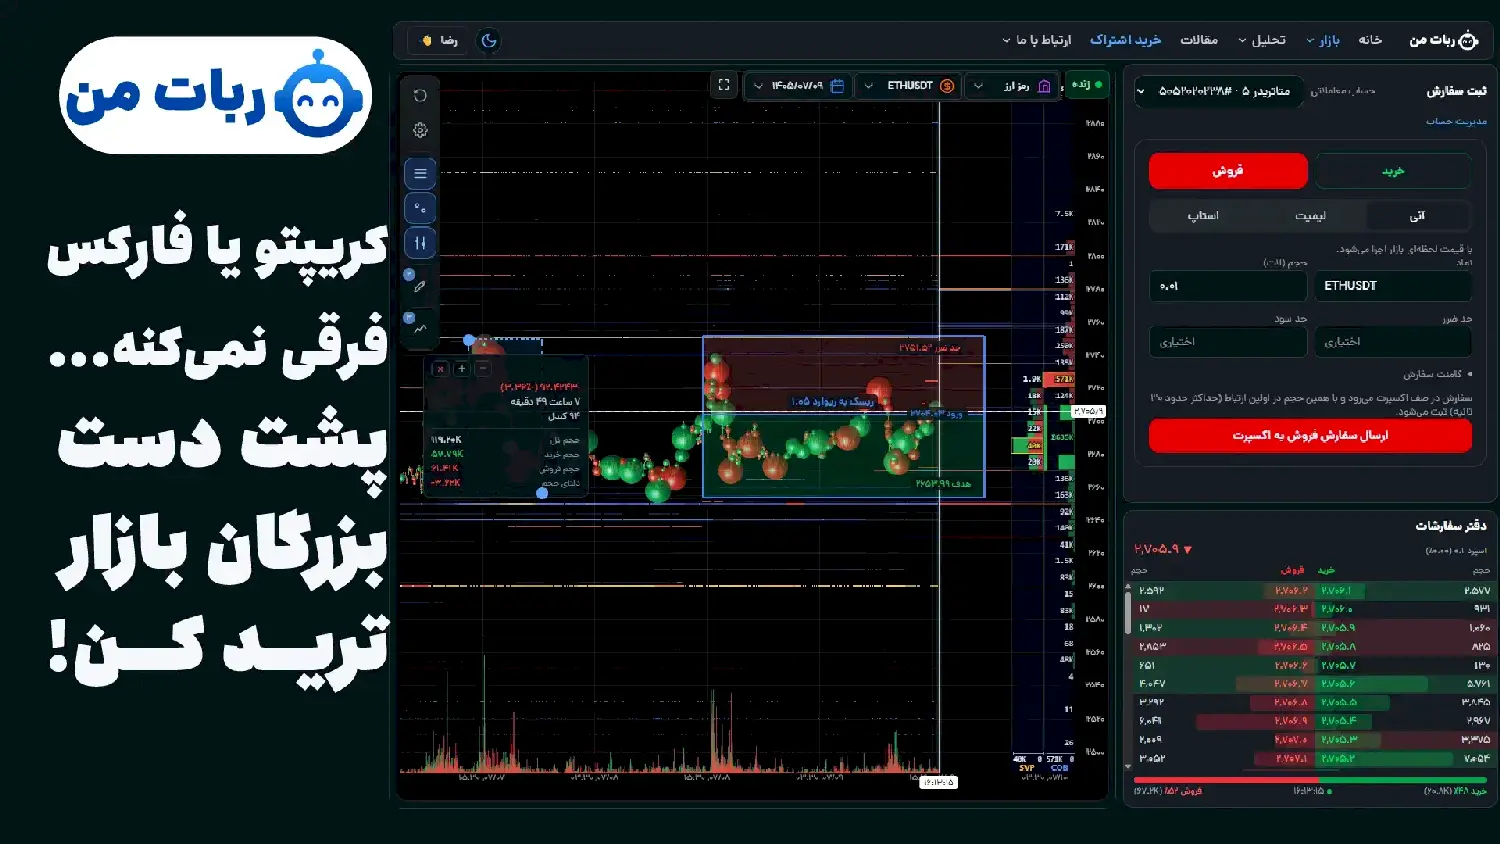Click the plus button in measurement popup
Viewport: 1500px width, 844px height.
(461, 369)
